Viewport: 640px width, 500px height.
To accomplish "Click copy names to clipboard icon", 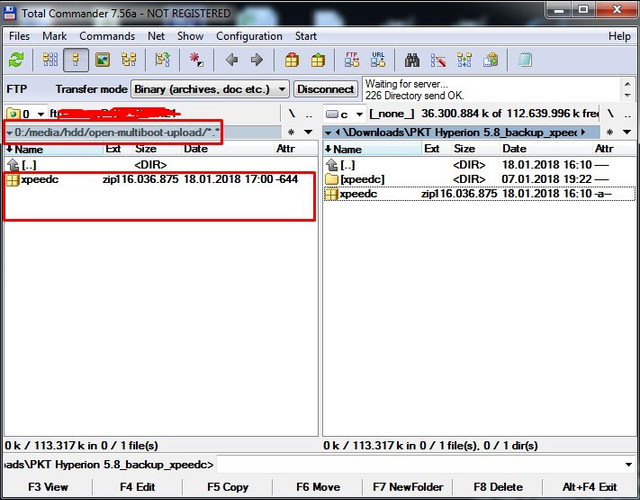I will (490, 60).
